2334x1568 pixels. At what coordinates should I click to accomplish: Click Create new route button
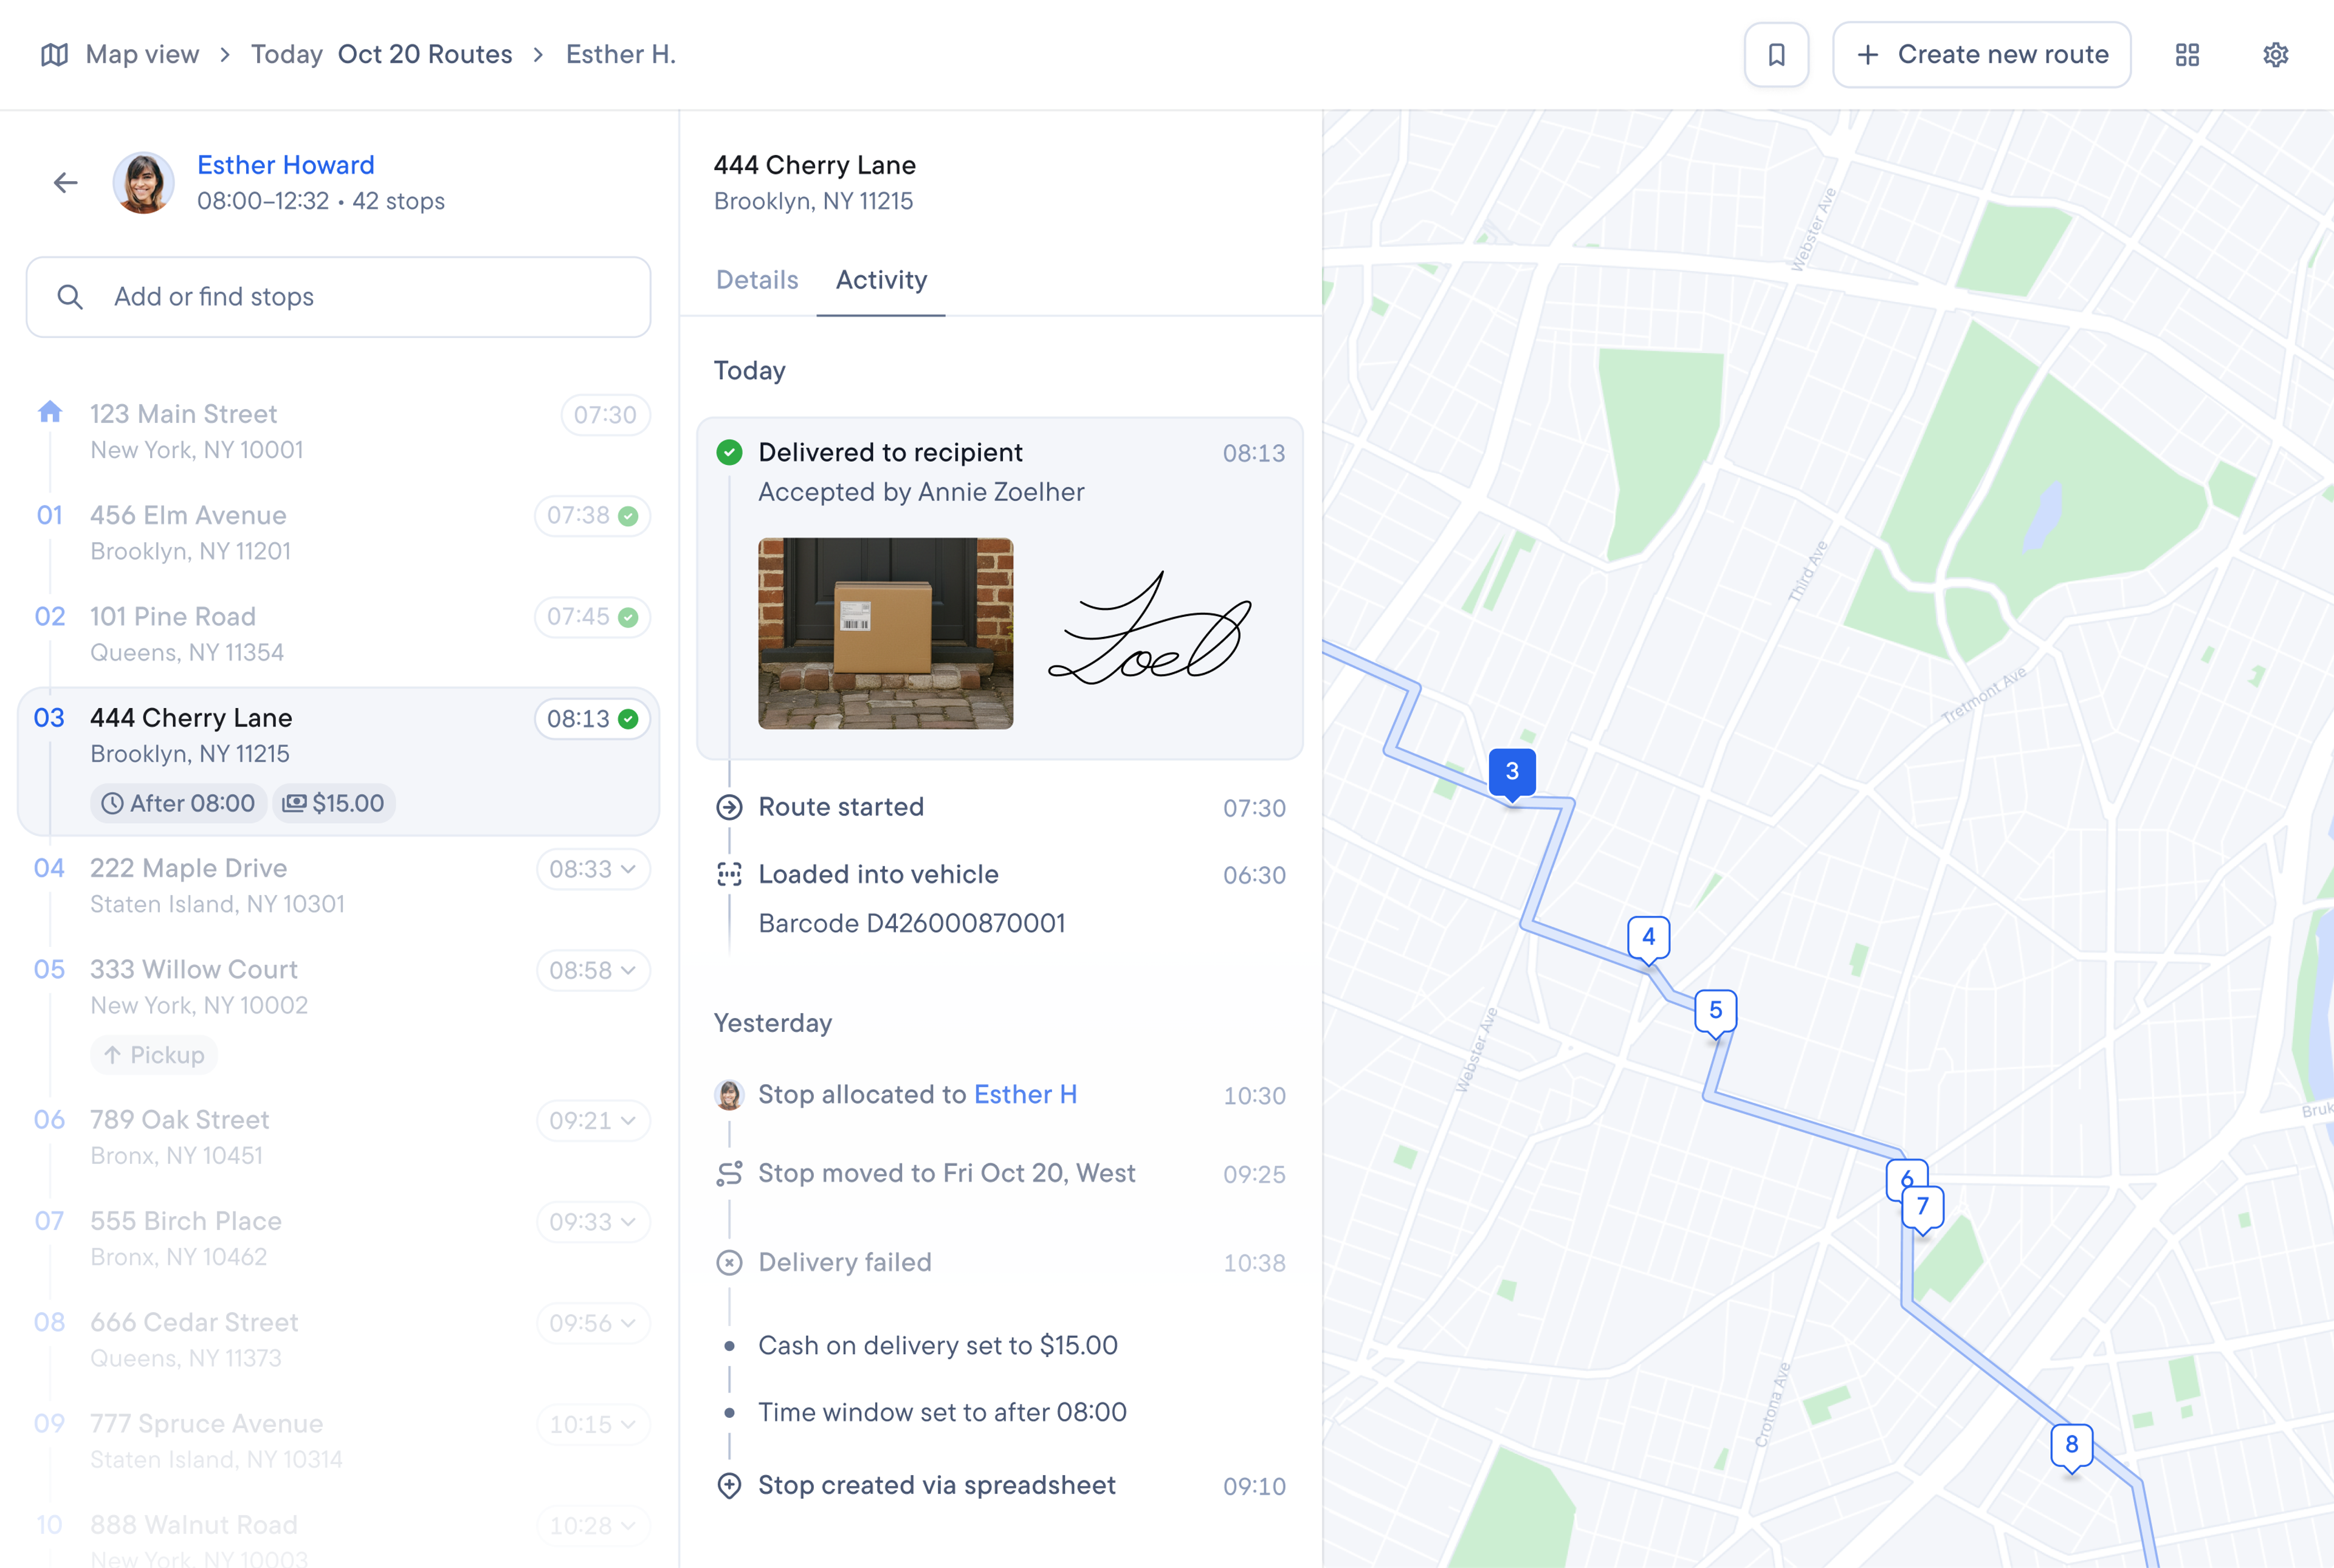[1981, 54]
